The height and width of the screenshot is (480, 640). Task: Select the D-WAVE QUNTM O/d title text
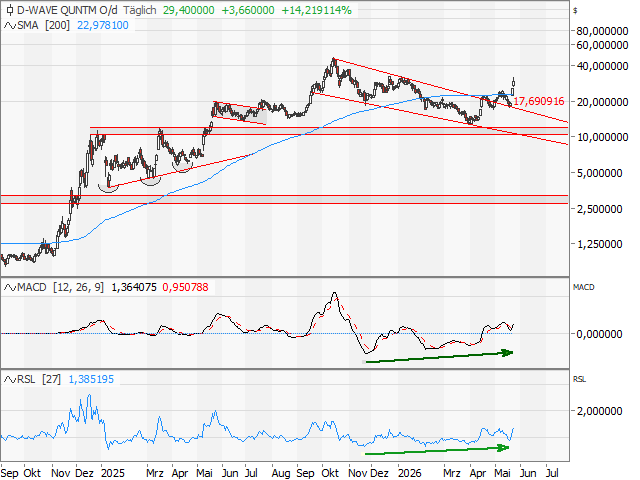pos(67,10)
